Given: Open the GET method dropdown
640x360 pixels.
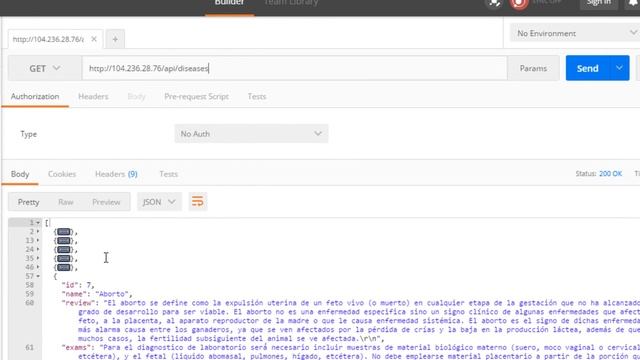Looking at the screenshot, I should point(44,68).
